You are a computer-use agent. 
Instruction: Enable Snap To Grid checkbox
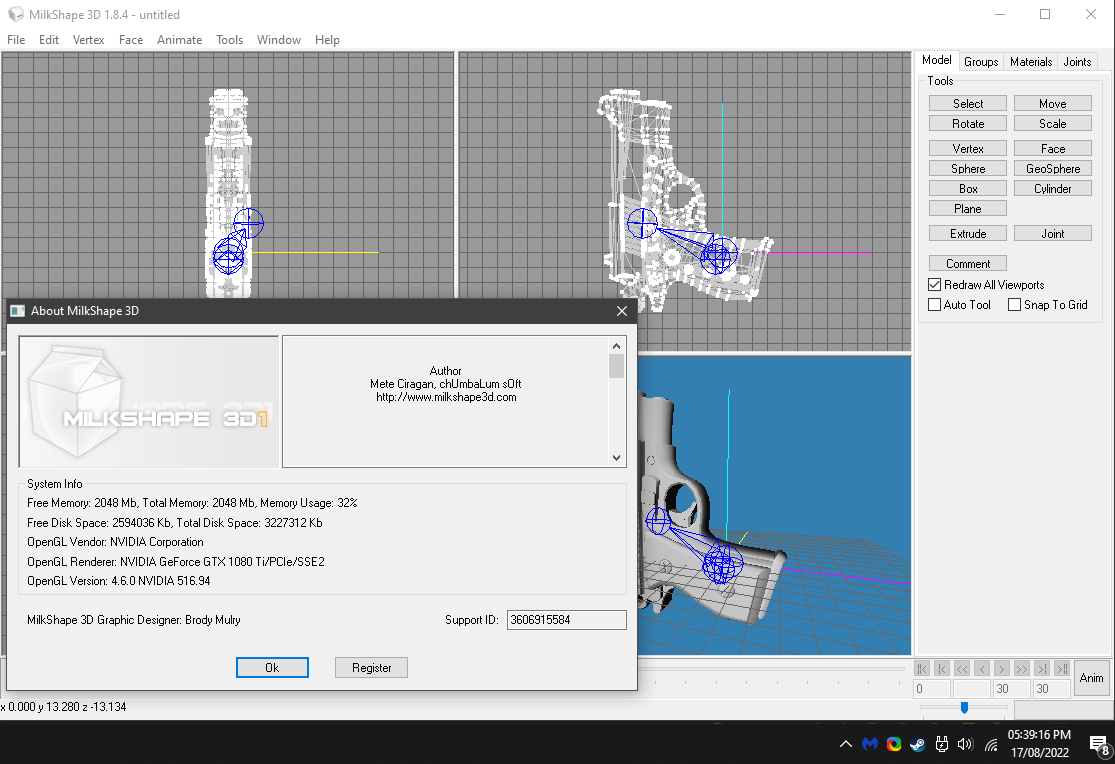pyautogui.click(x=1015, y=304)
